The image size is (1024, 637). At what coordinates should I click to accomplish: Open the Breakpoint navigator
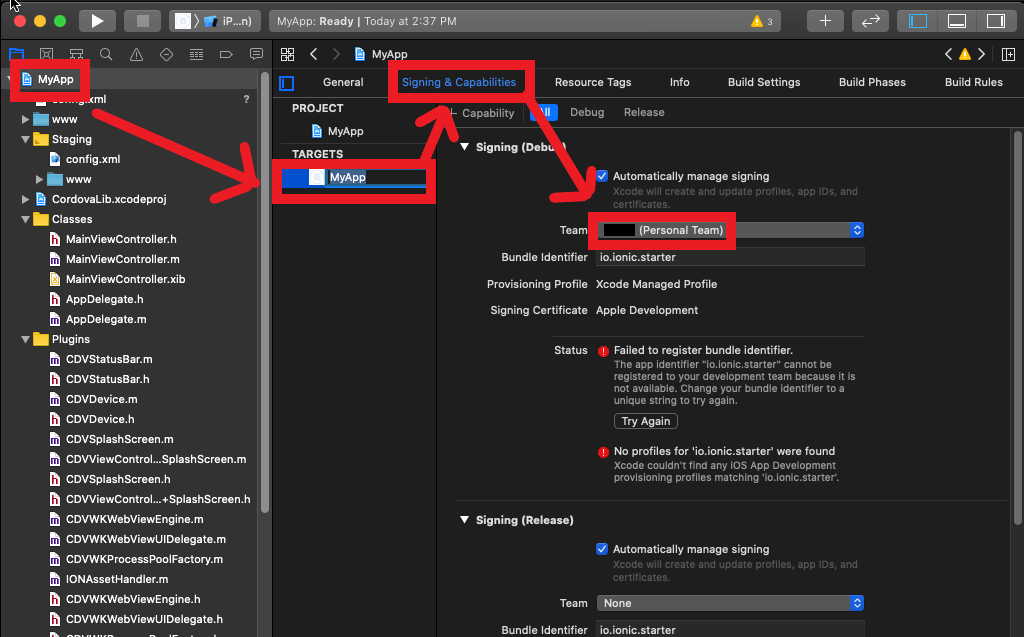coord(226,54)
